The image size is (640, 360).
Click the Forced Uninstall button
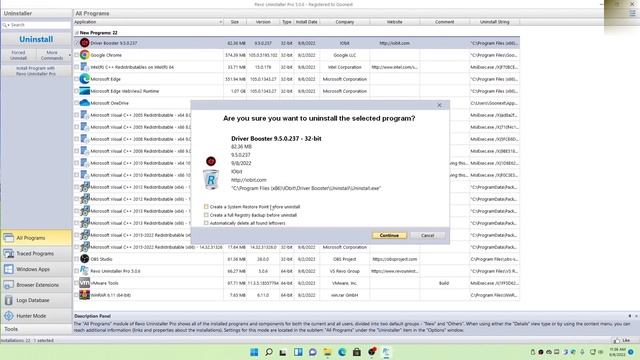tap(18, 55)
